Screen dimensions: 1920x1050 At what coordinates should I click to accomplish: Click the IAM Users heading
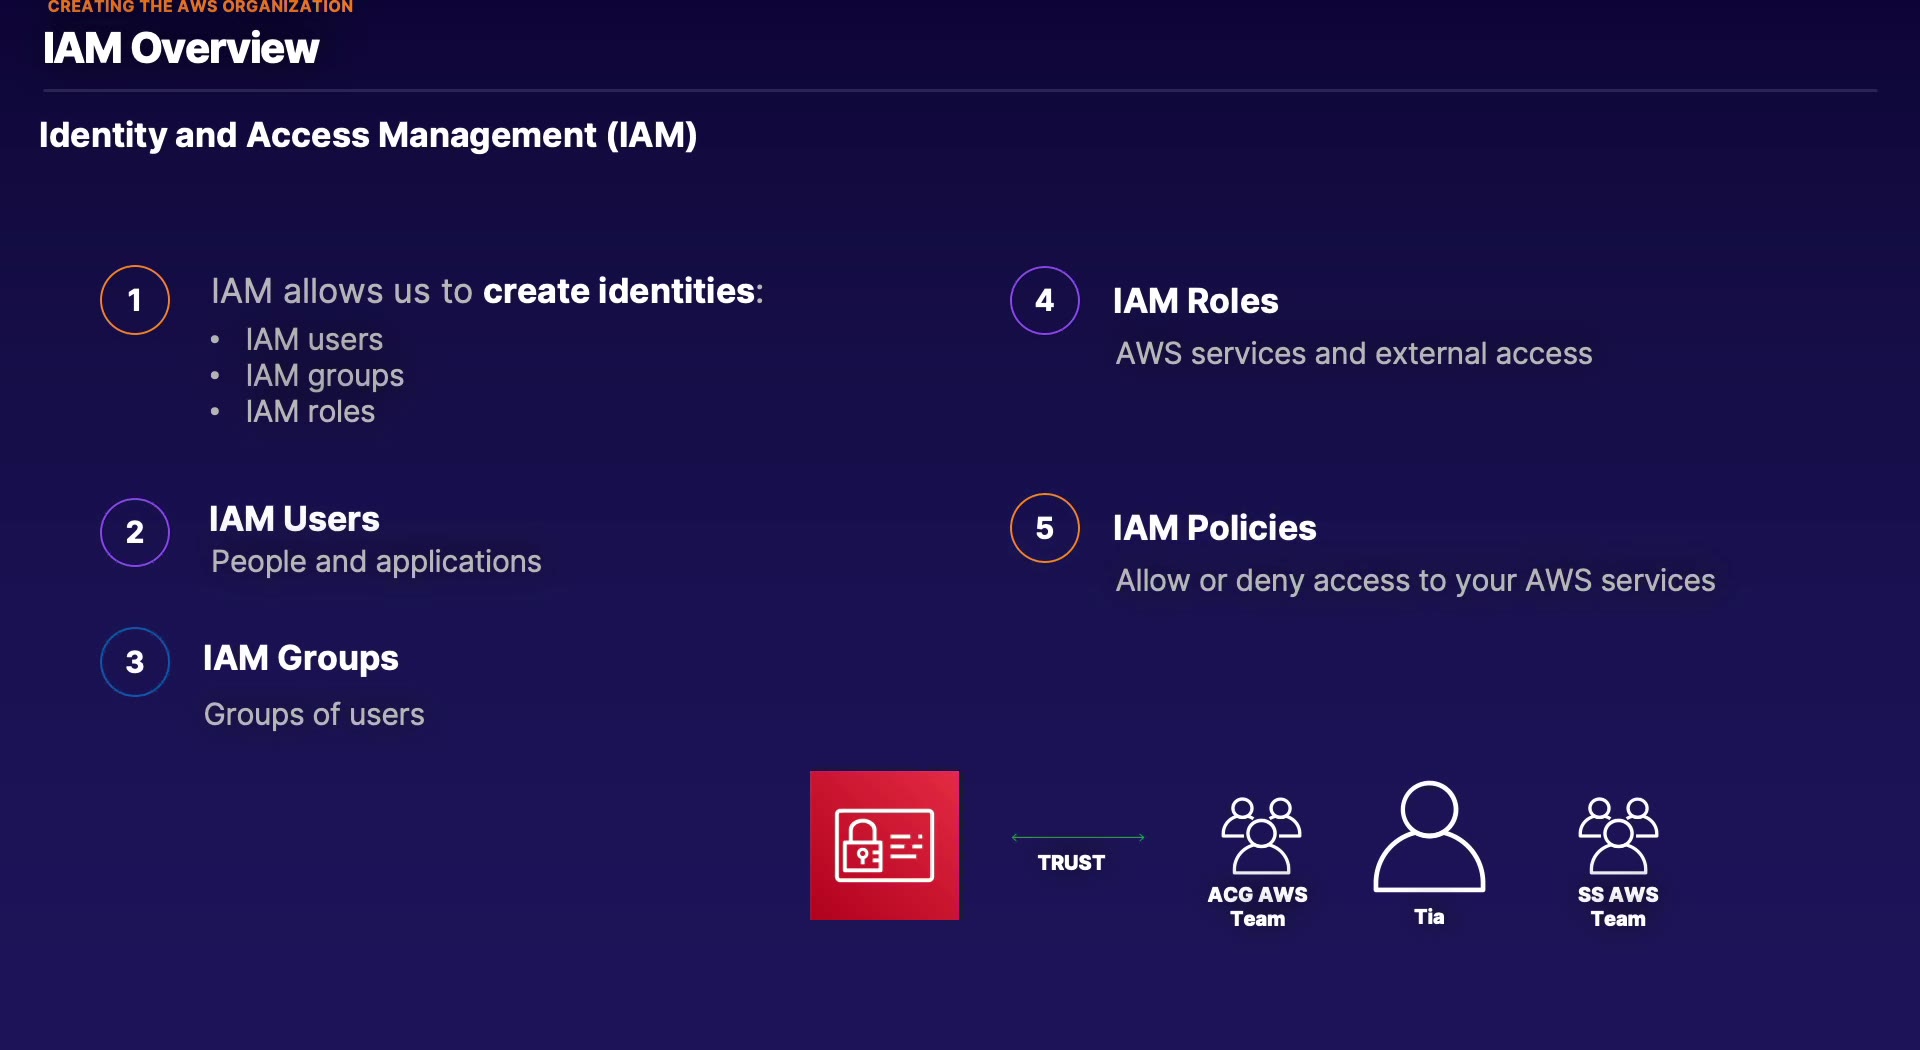(294, 519)
